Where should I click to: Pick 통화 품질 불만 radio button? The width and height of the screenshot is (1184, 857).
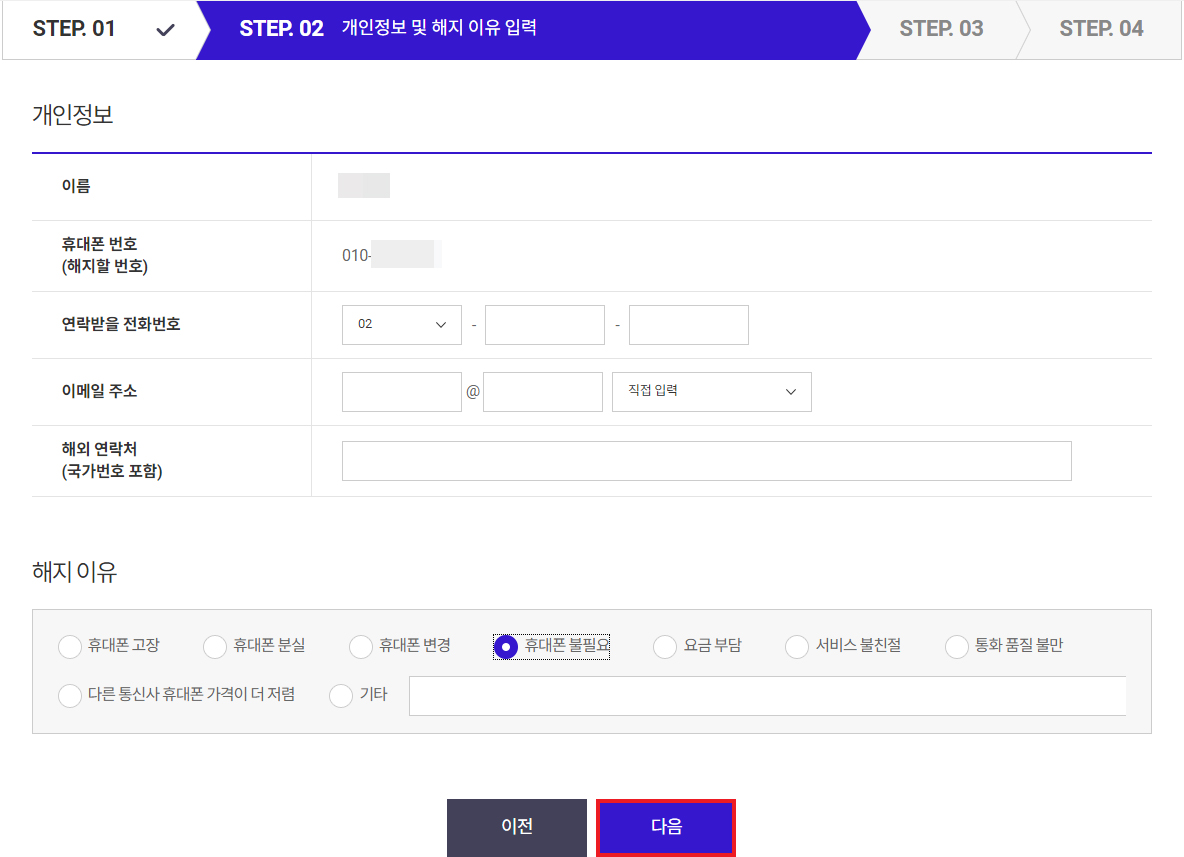(x=957, y=646)
